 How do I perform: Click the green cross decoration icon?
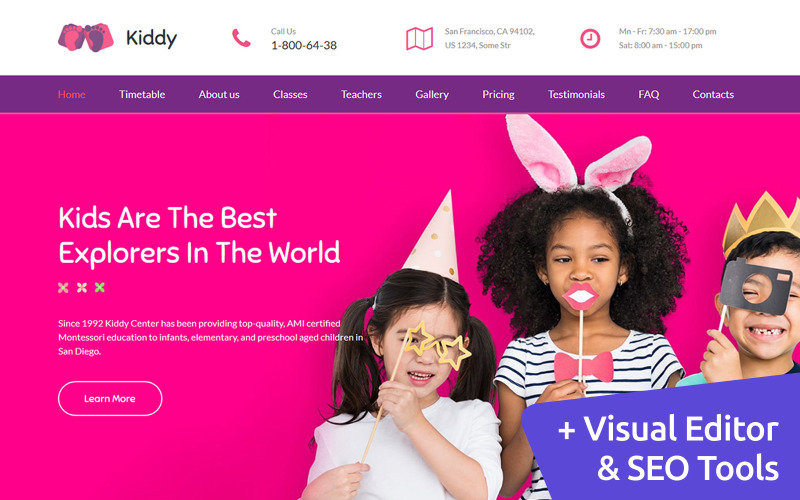pyautogui.click(x=99, y=287)
